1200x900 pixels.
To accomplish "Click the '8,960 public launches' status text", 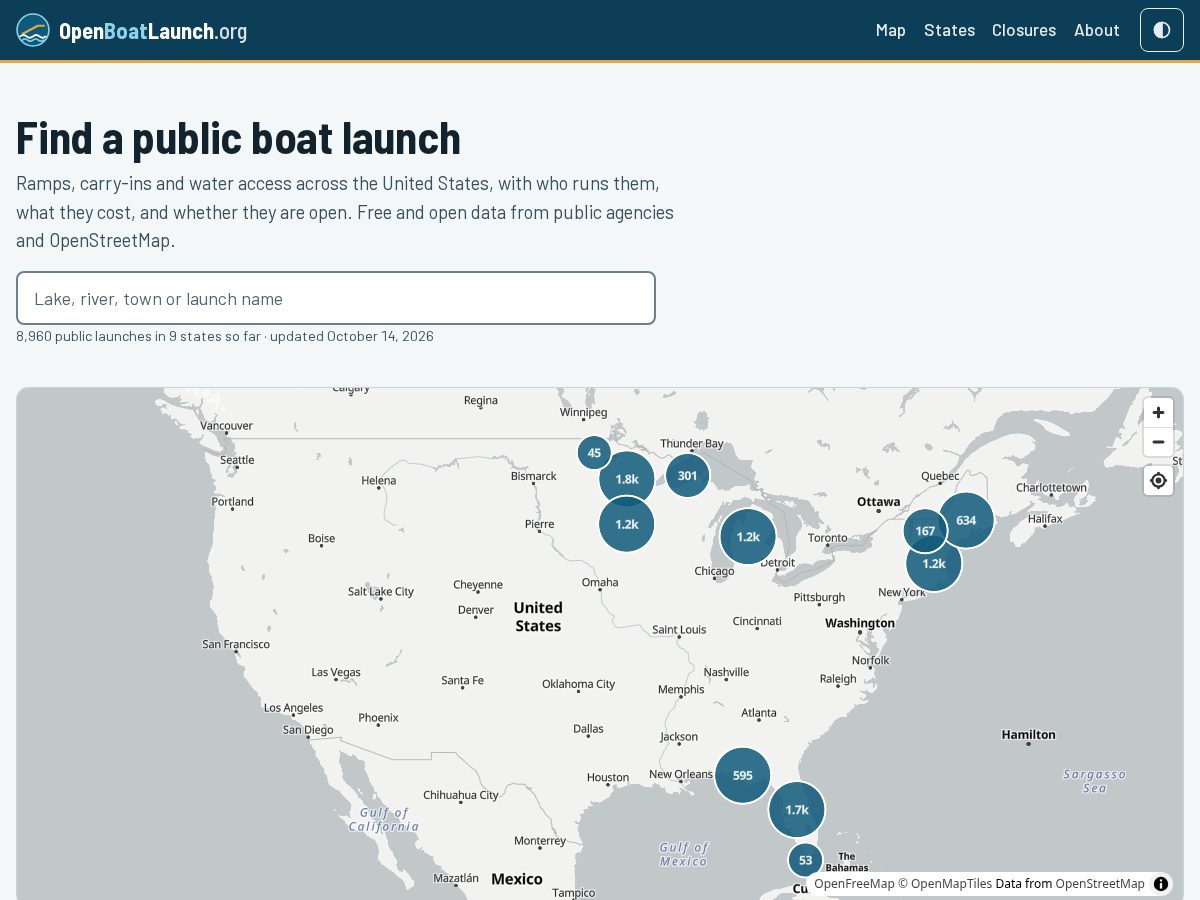I will coord(225,336).
